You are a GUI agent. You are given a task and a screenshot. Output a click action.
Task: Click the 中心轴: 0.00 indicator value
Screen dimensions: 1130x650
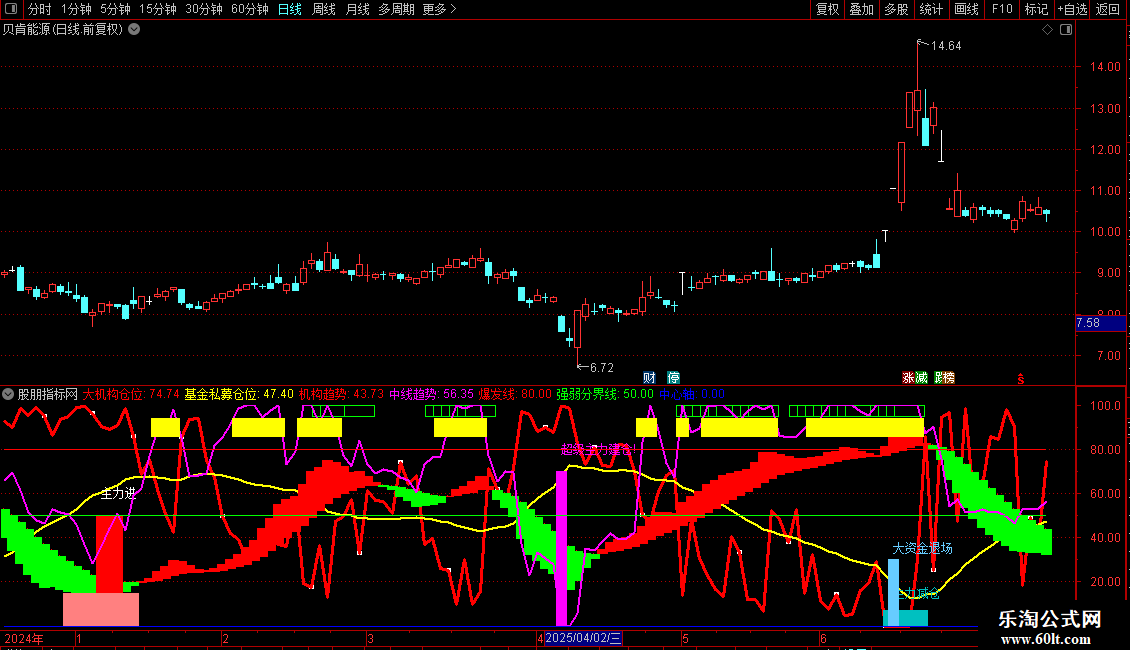pyautogui.click(x=692, y=394)
